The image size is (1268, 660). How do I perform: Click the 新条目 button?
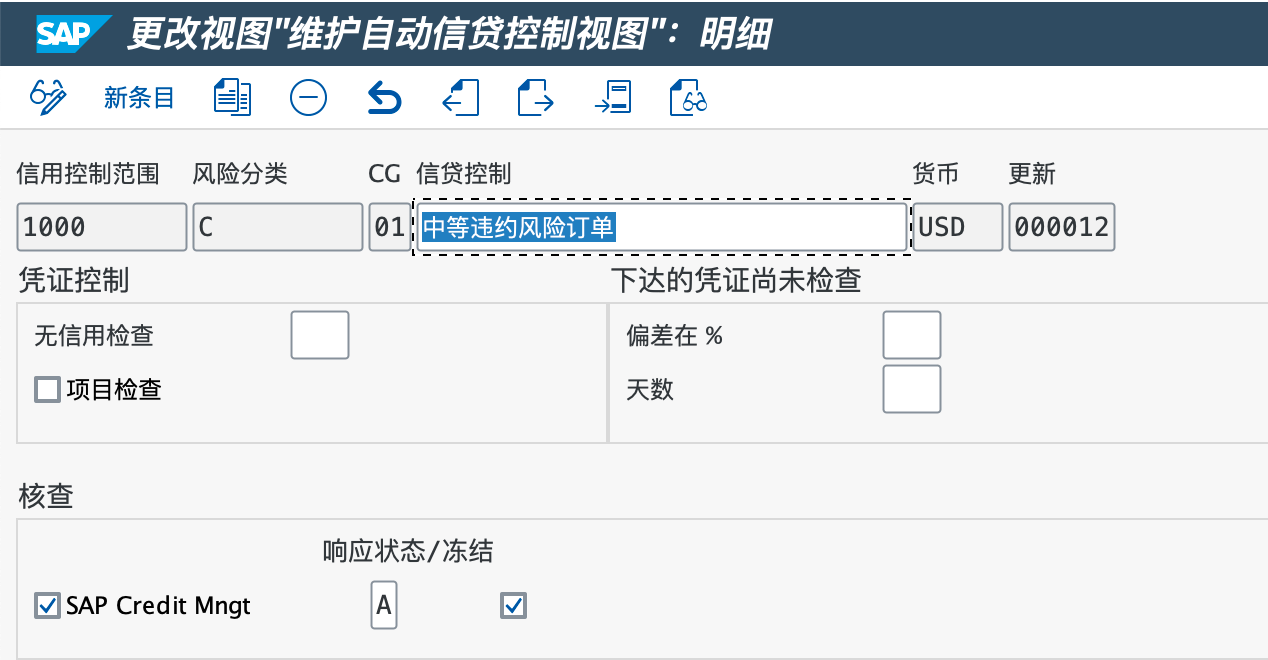pos(139,97)
